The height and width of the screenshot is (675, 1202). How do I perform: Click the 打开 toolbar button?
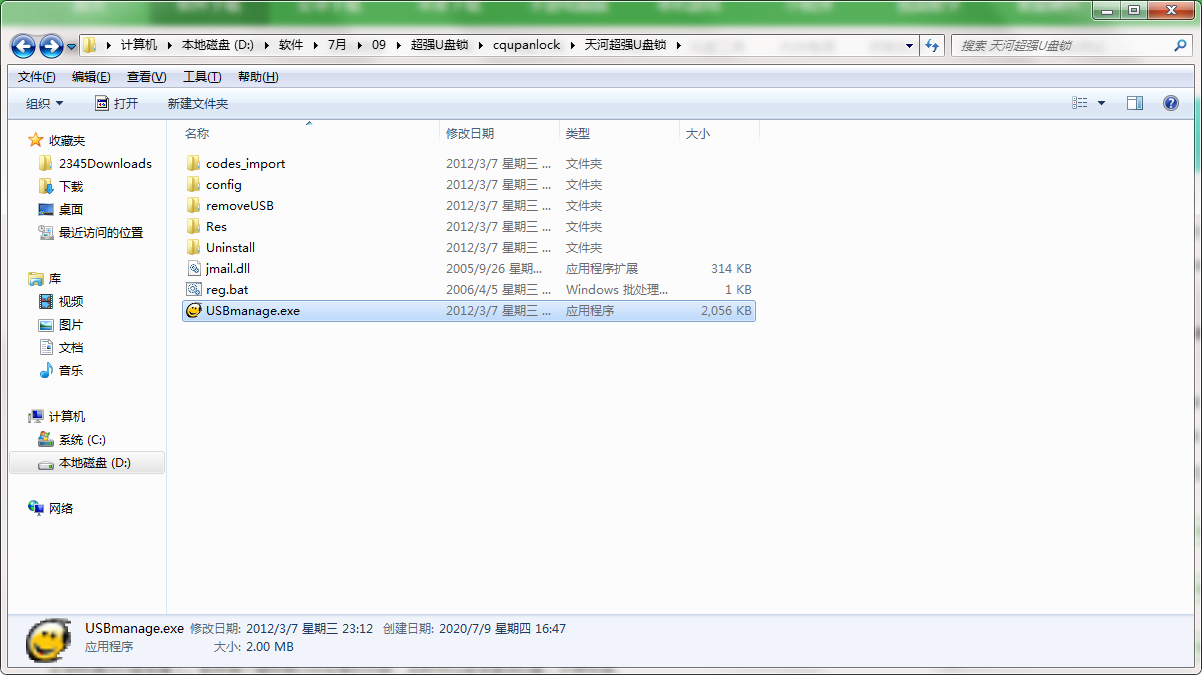coord(117,103)
